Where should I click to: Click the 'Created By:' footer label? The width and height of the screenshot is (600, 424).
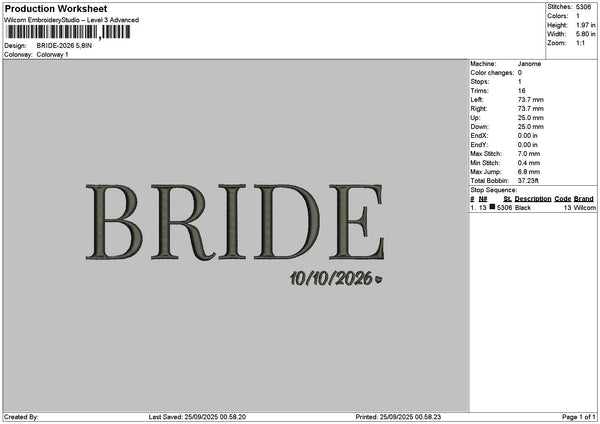click(21, 417)
